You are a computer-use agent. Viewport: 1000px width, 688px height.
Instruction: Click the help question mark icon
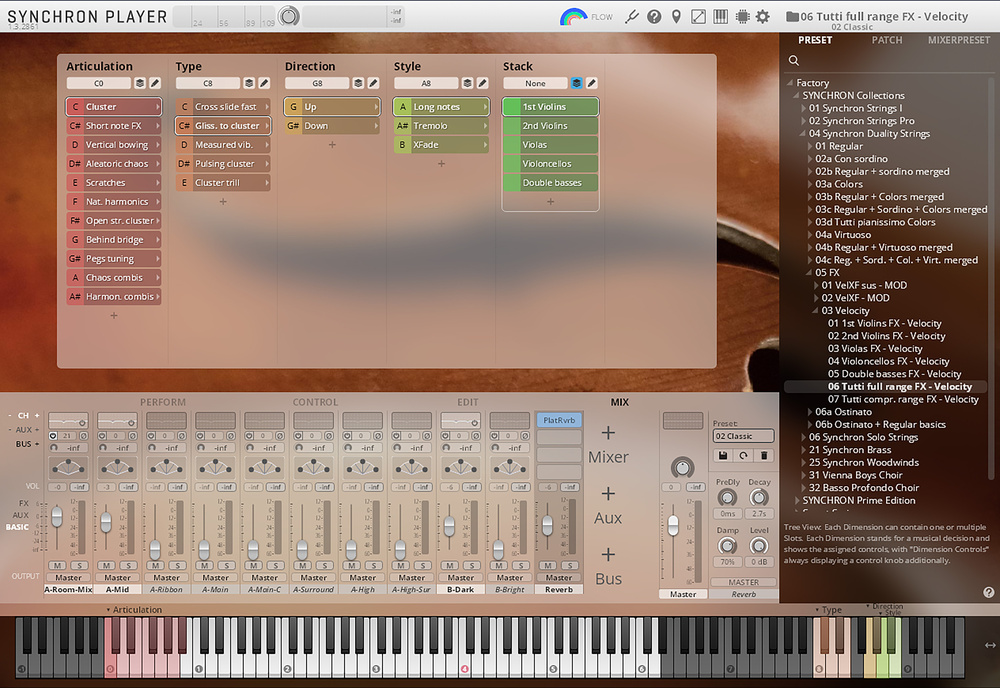tap(654, 17)
